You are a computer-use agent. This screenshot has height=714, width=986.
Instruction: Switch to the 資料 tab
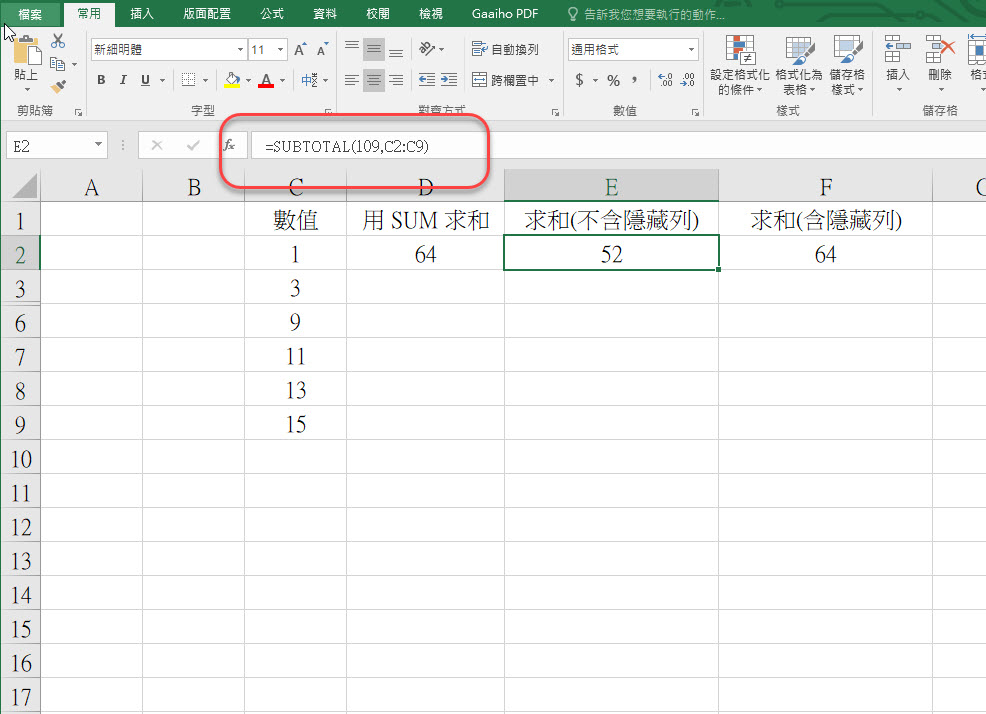[325, 14]
